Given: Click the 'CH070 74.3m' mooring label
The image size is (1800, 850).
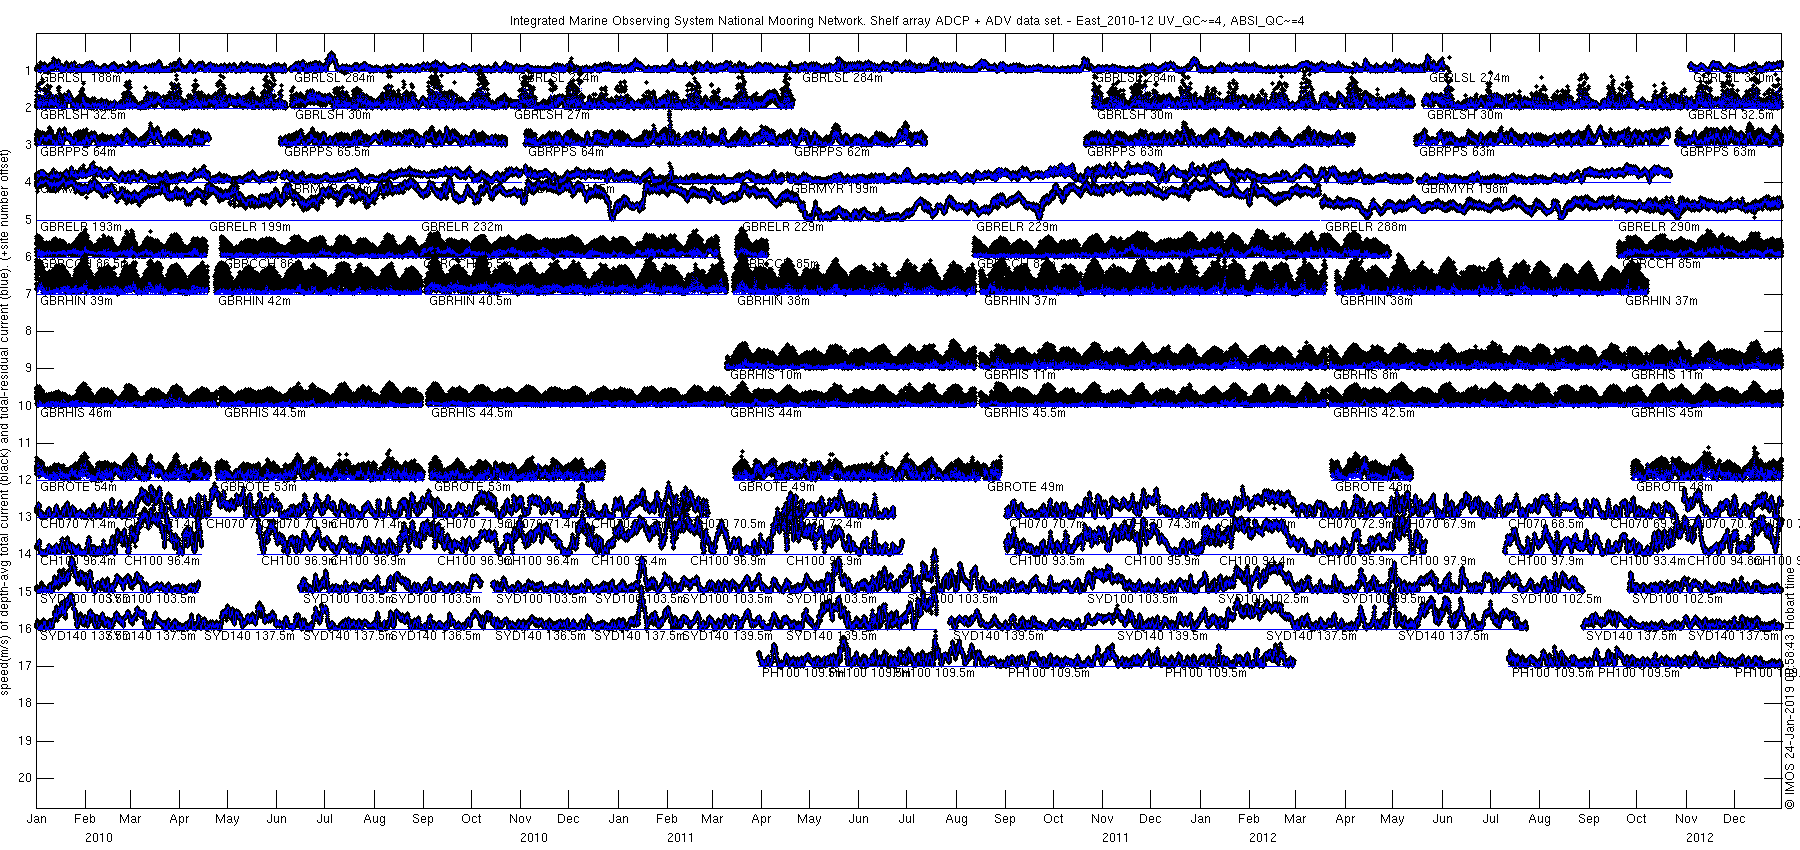Looking at the screenshot, I should click(x=1163, y=524).
